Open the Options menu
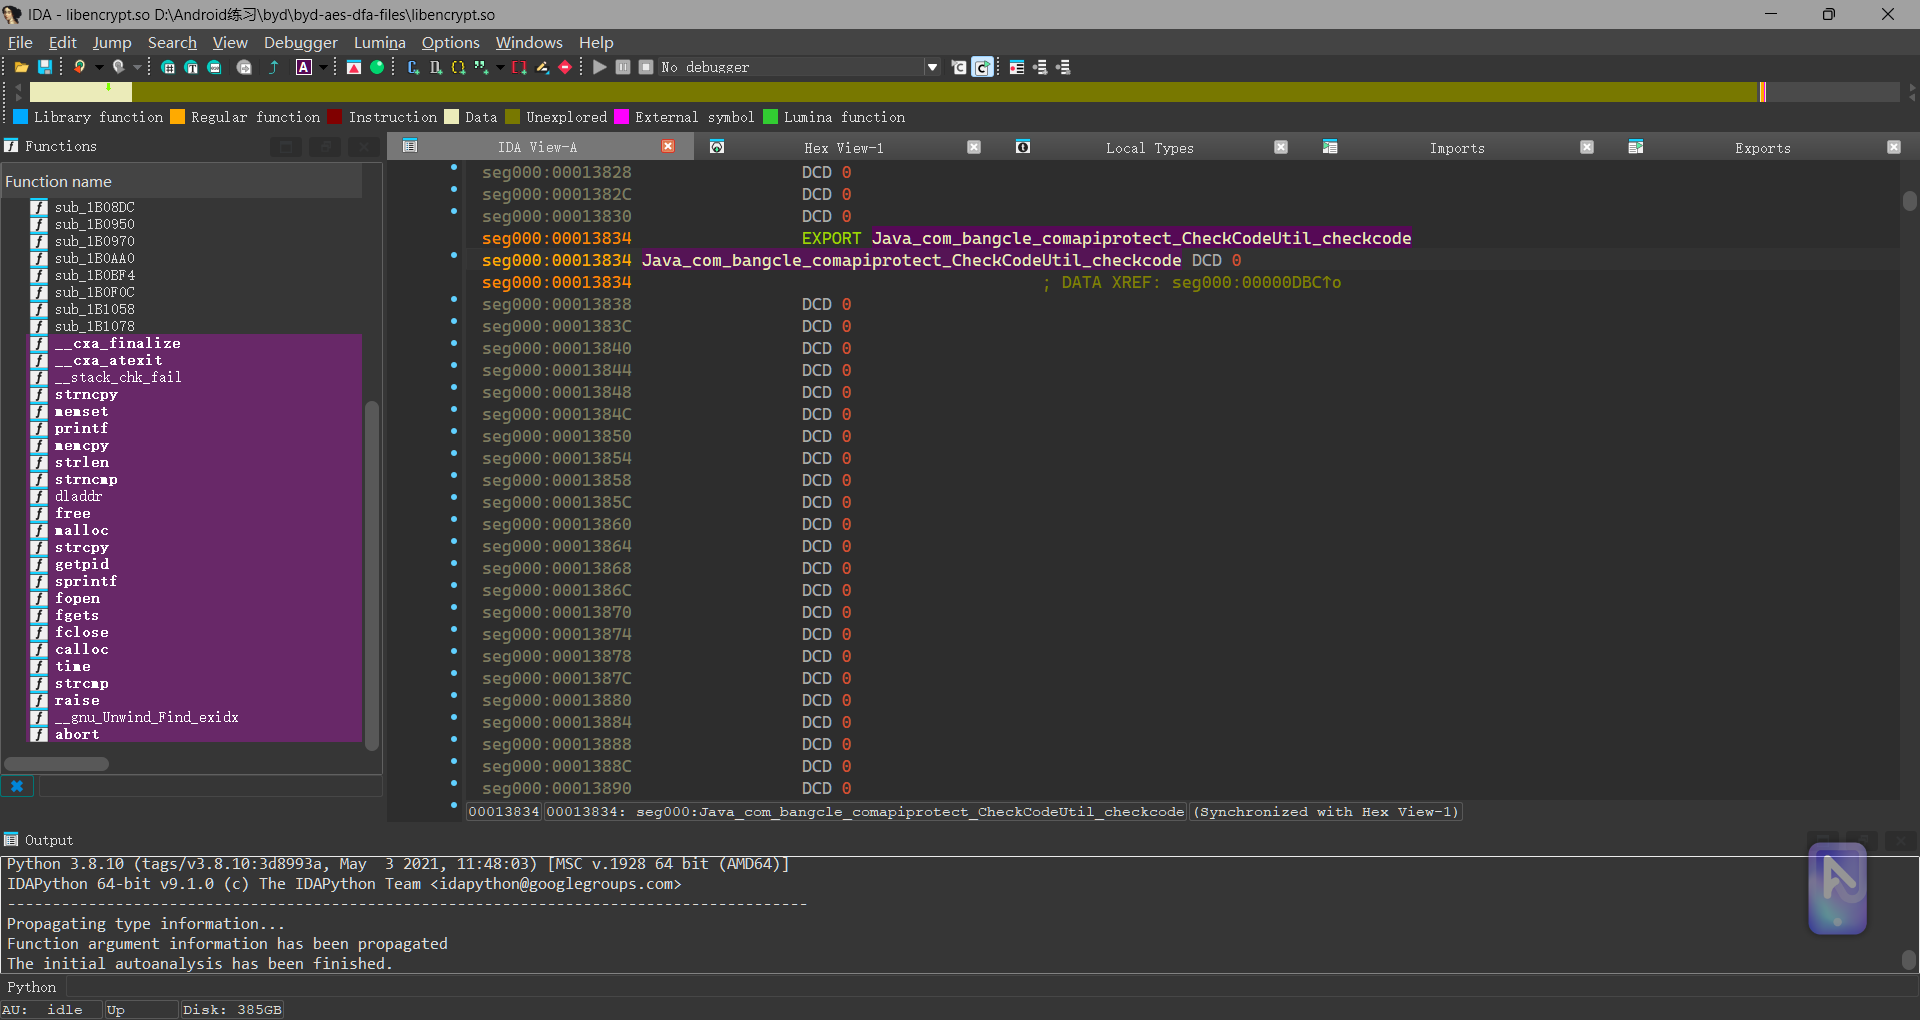 tap(451, 42)
